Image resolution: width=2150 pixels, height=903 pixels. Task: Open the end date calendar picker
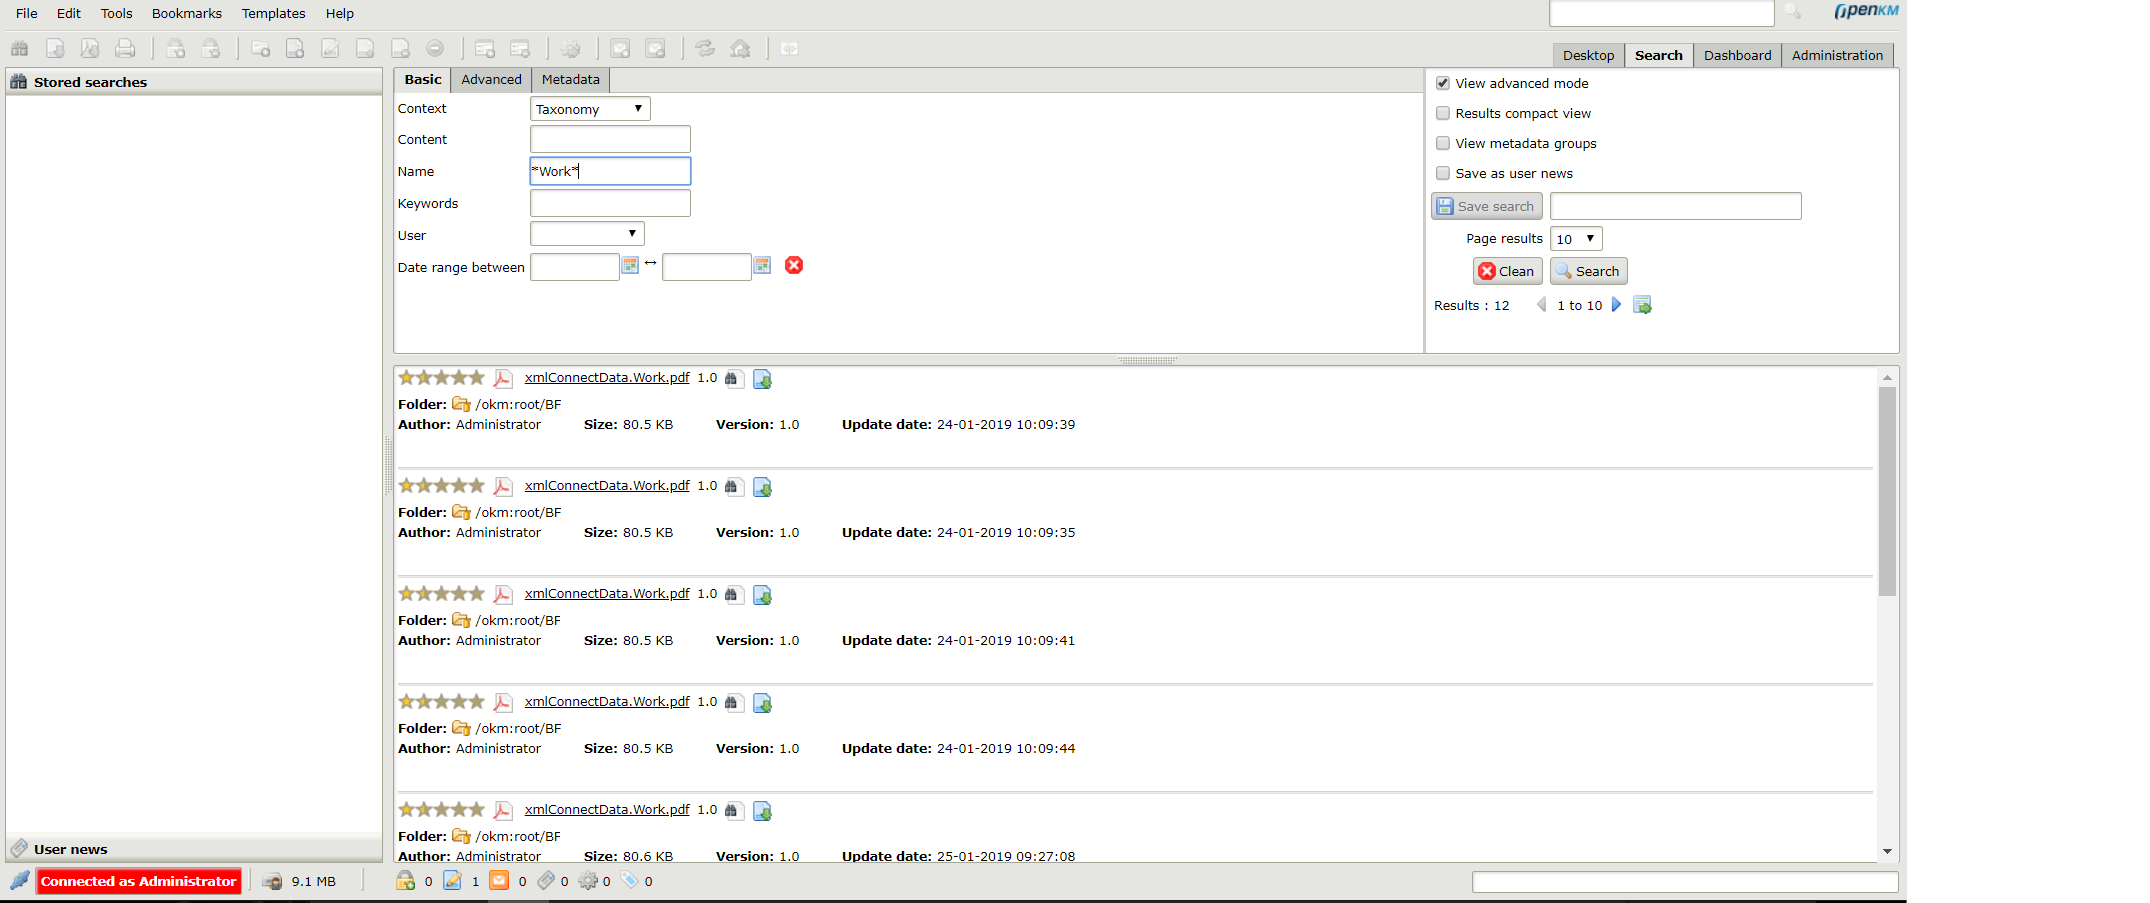762,265
